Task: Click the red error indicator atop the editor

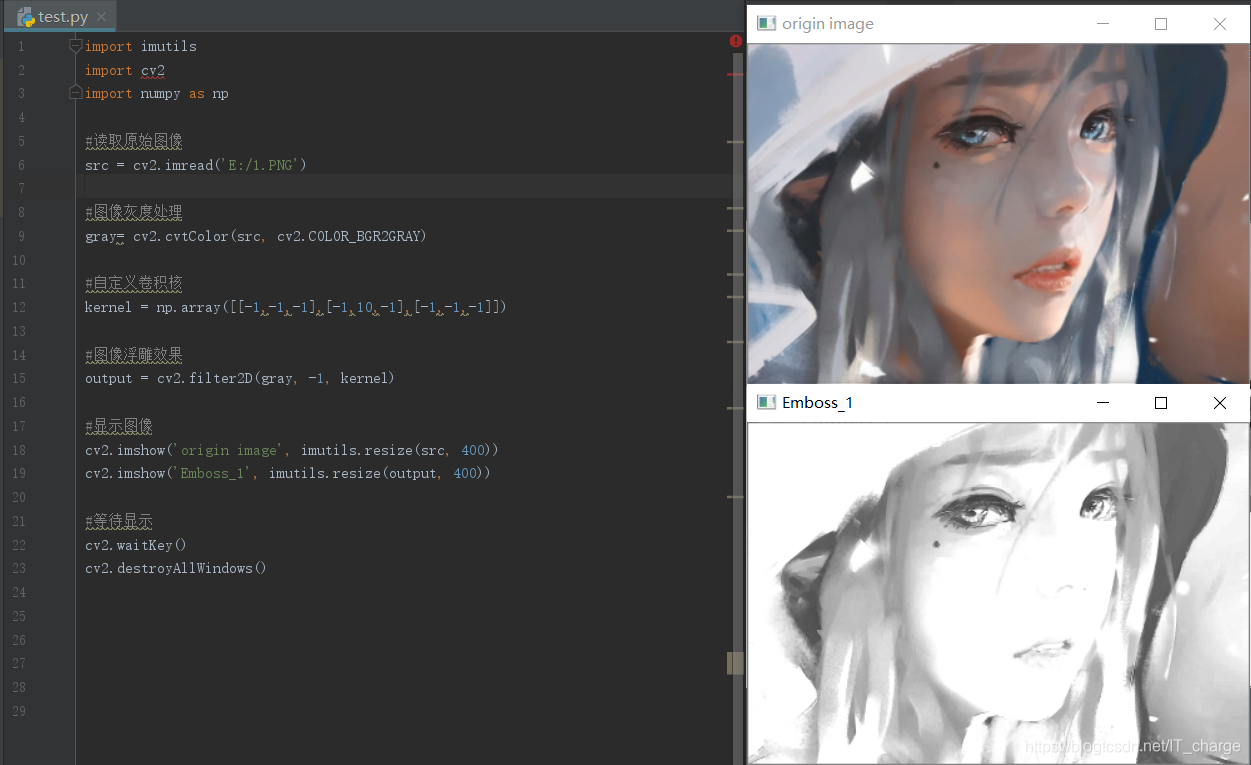Action: pyautogui.click(x=736, y=41)
